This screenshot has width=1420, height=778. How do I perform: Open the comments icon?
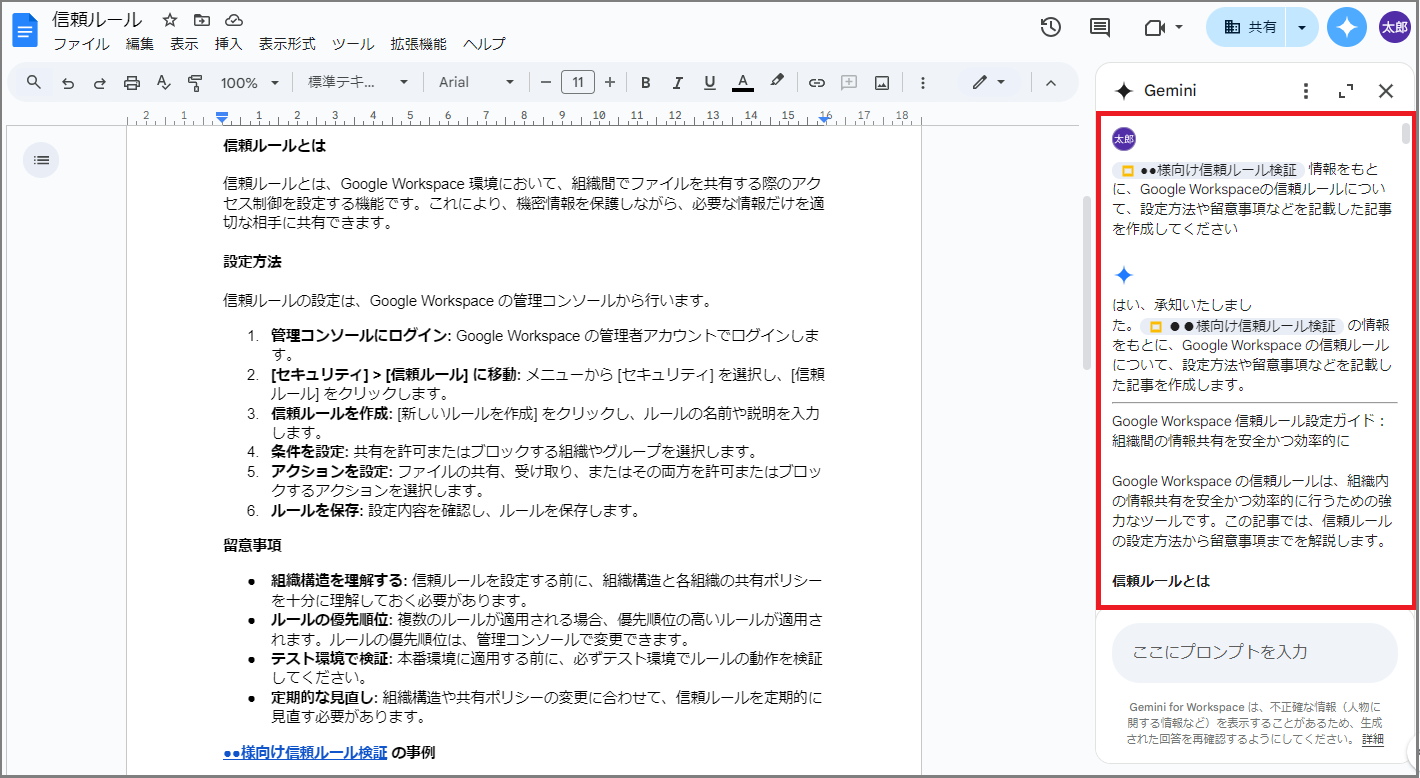1100,27
